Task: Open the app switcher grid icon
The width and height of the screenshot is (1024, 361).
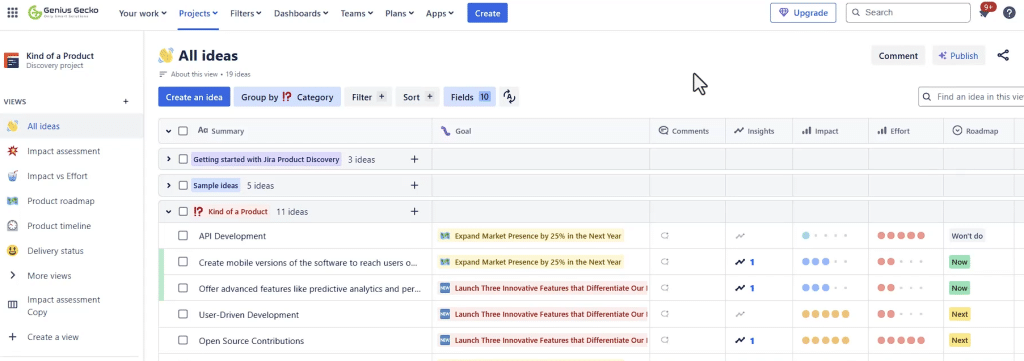Action: pos(13,13)
